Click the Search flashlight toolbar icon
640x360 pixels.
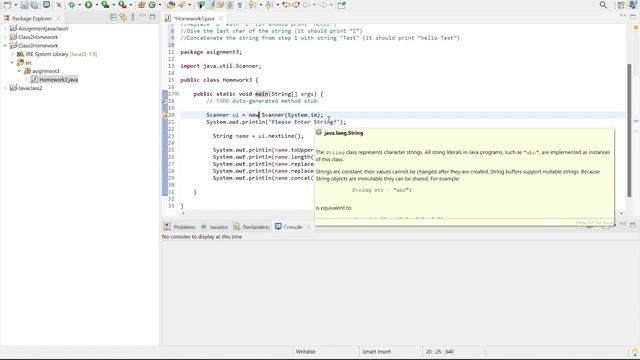tap(182, 5)
